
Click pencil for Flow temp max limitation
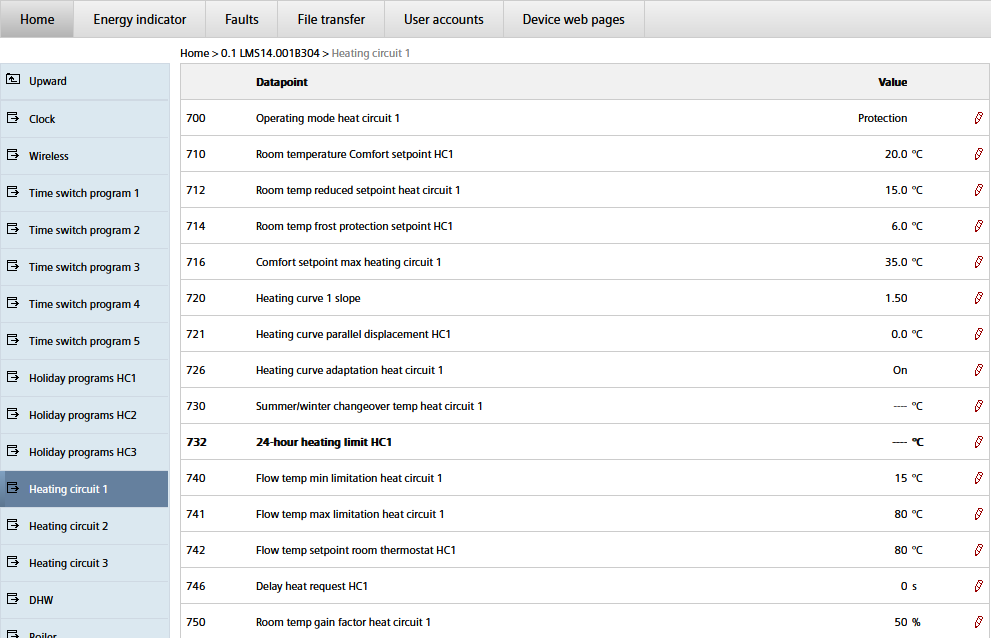coord(978,514)
